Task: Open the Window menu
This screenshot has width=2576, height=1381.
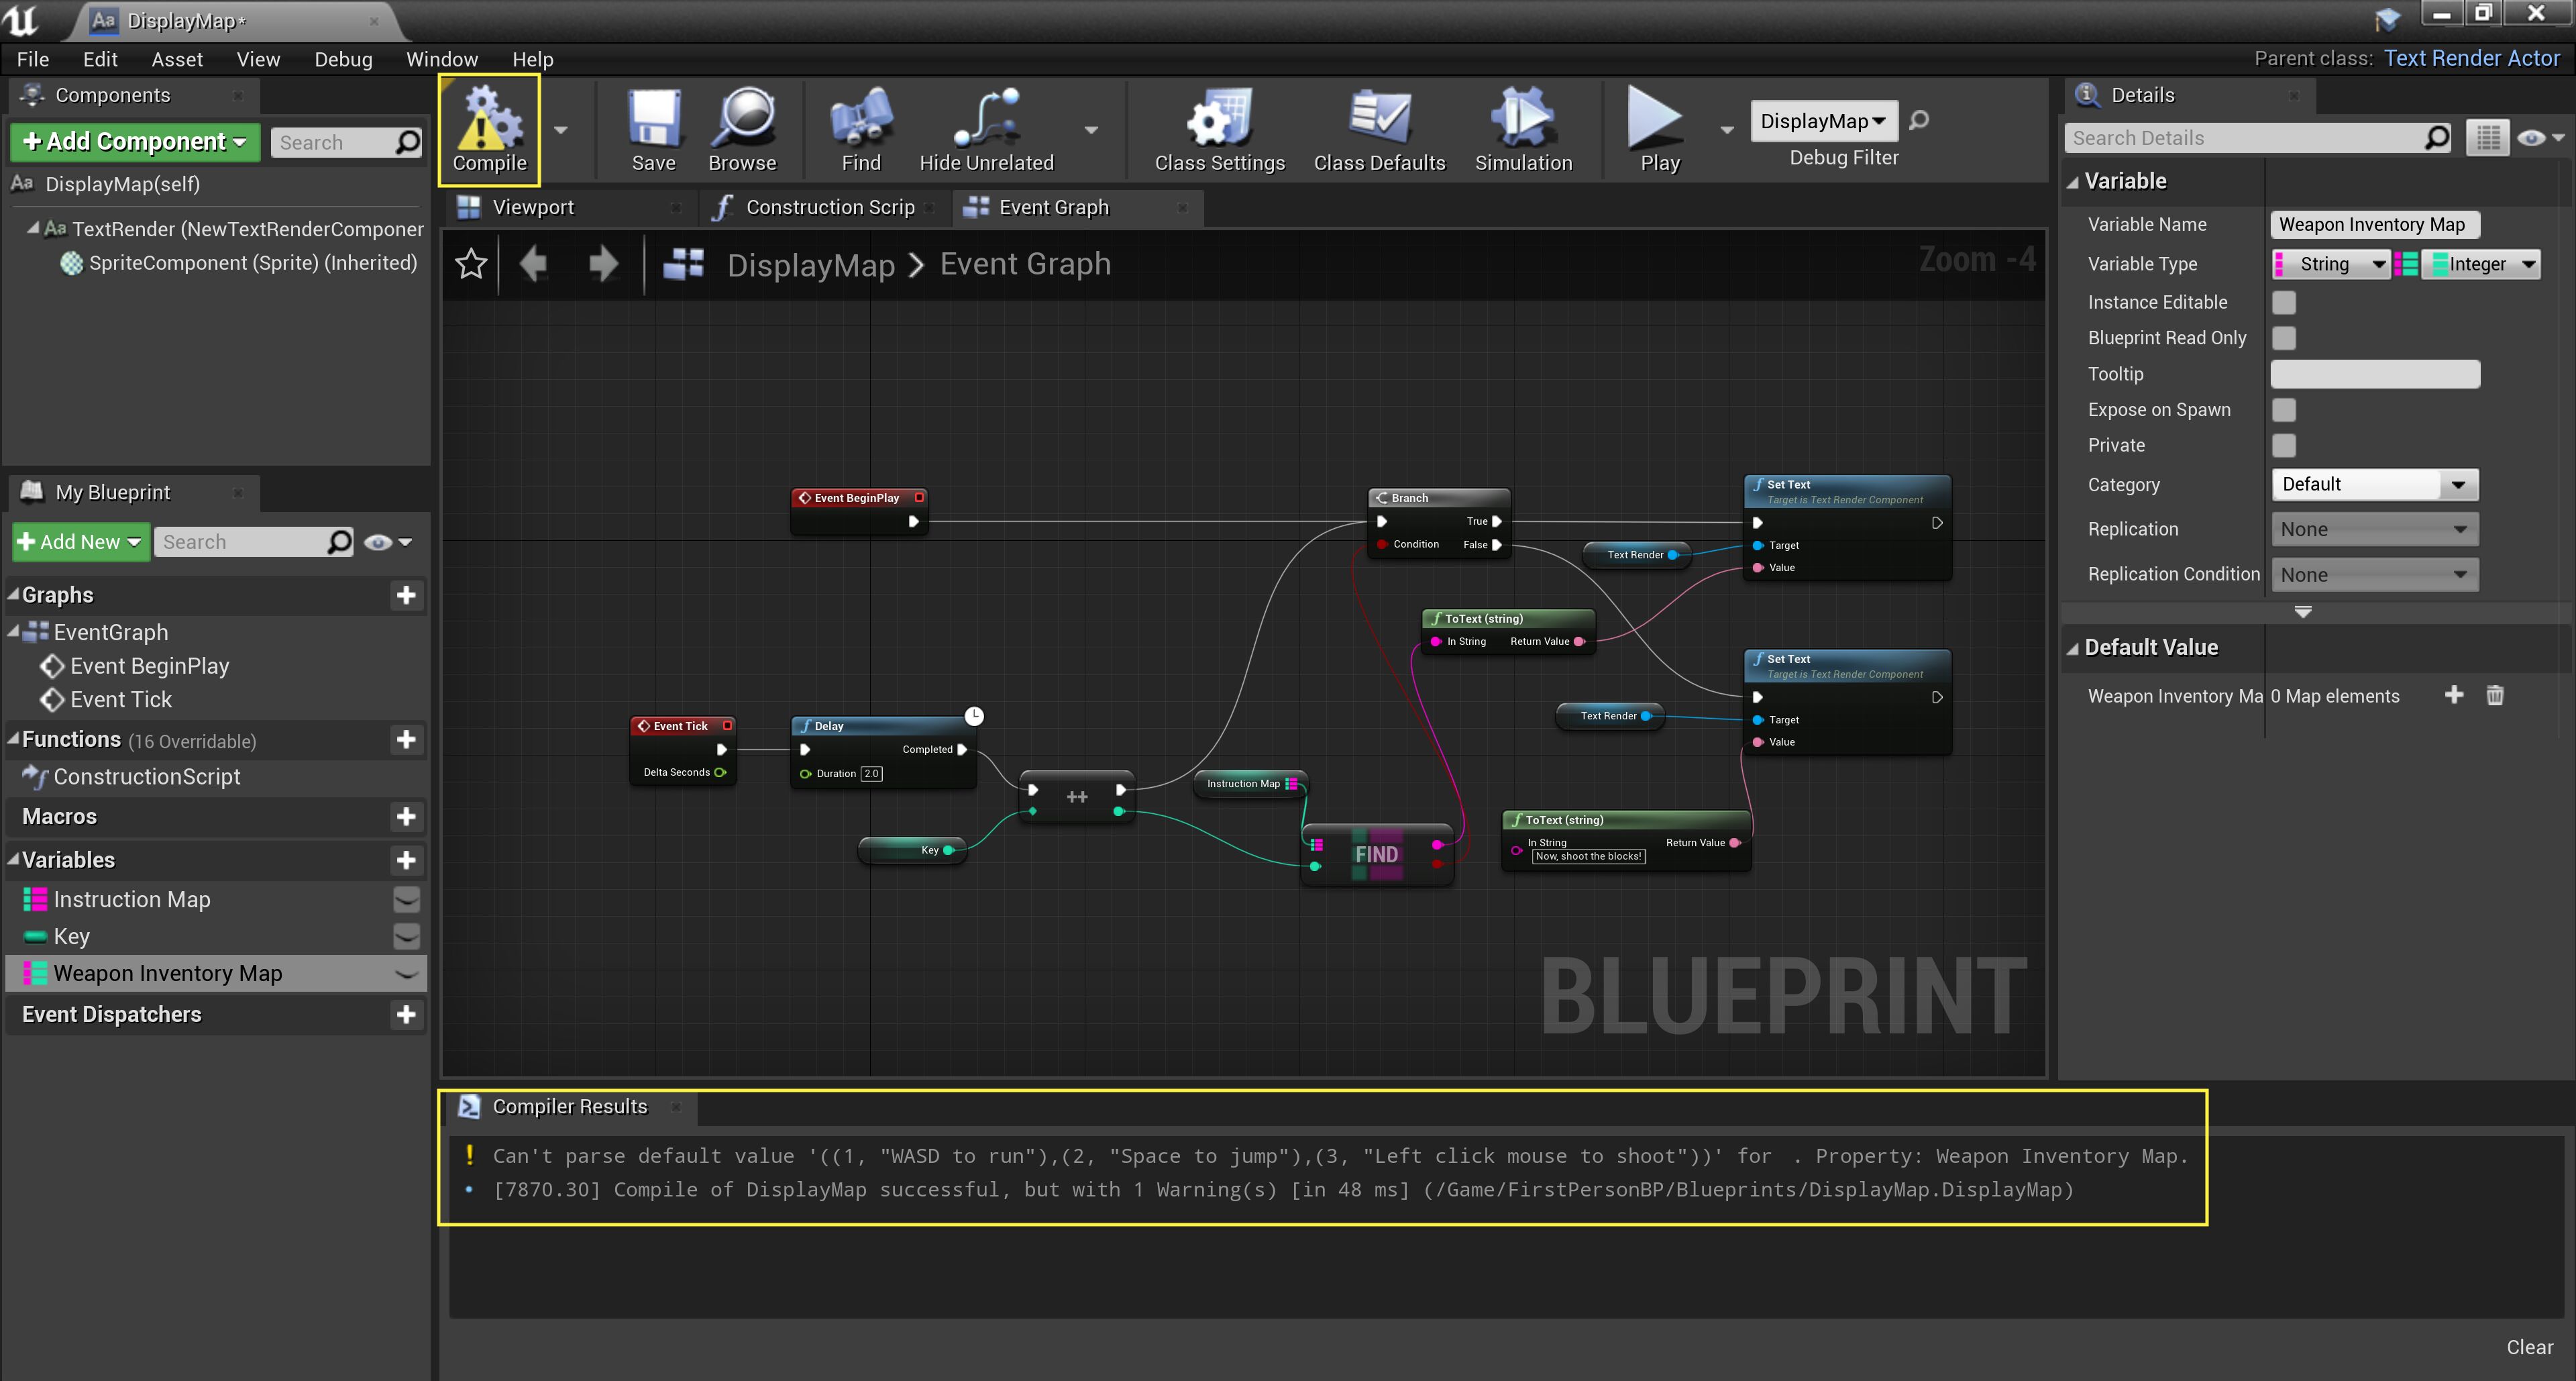Action: tap(441, 59)
